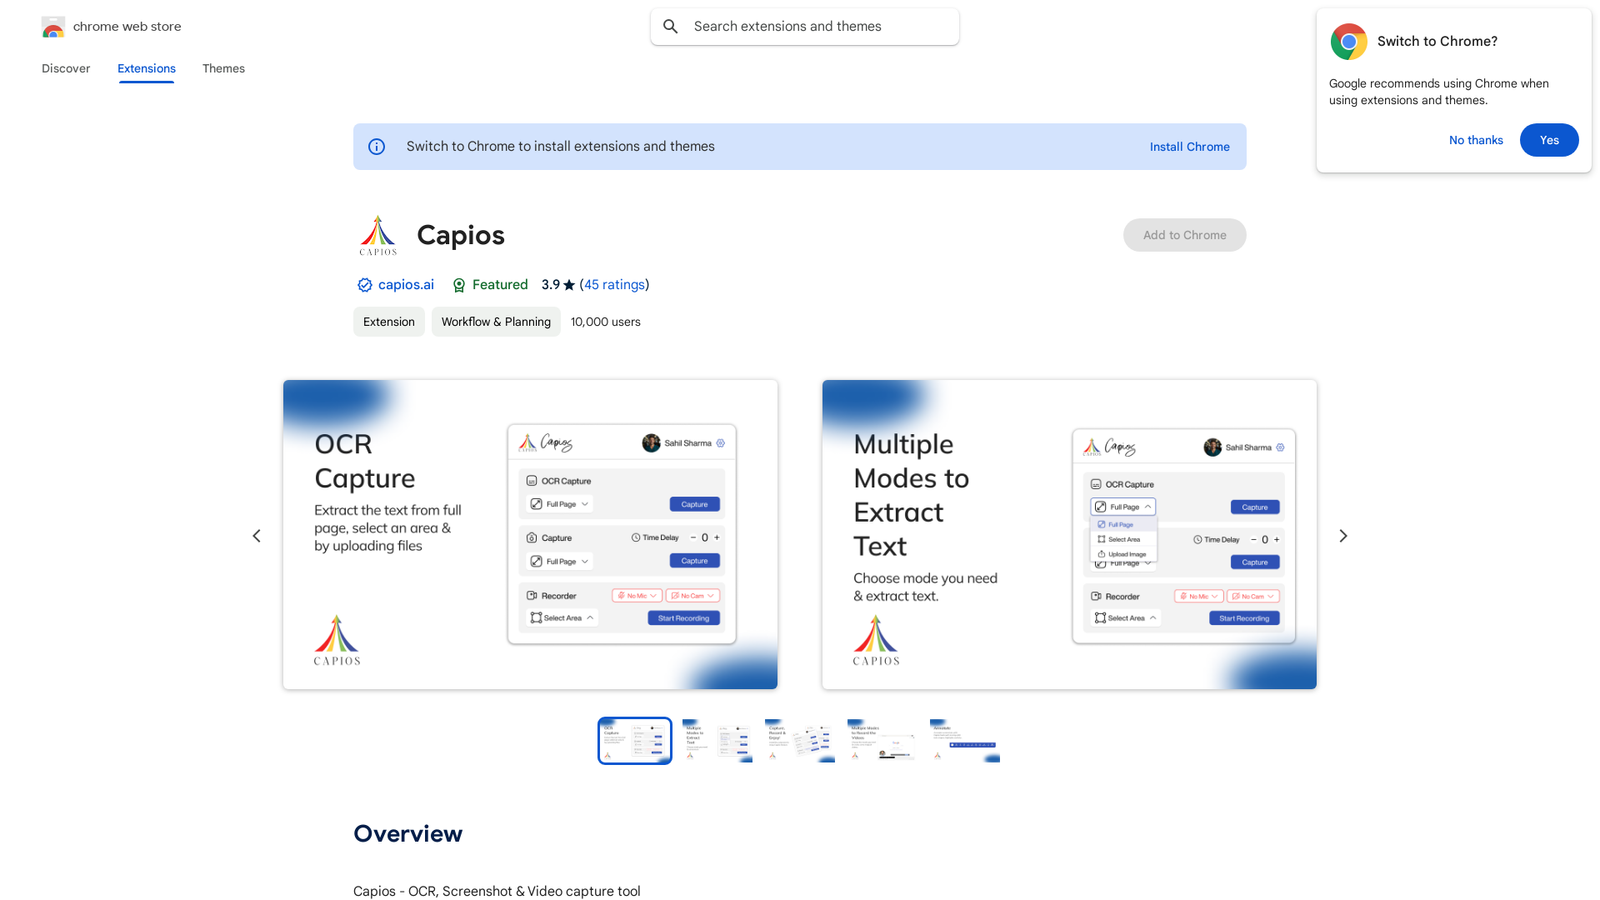Click the 'Switch to Chrome?' popup heading

(1437, 42)
